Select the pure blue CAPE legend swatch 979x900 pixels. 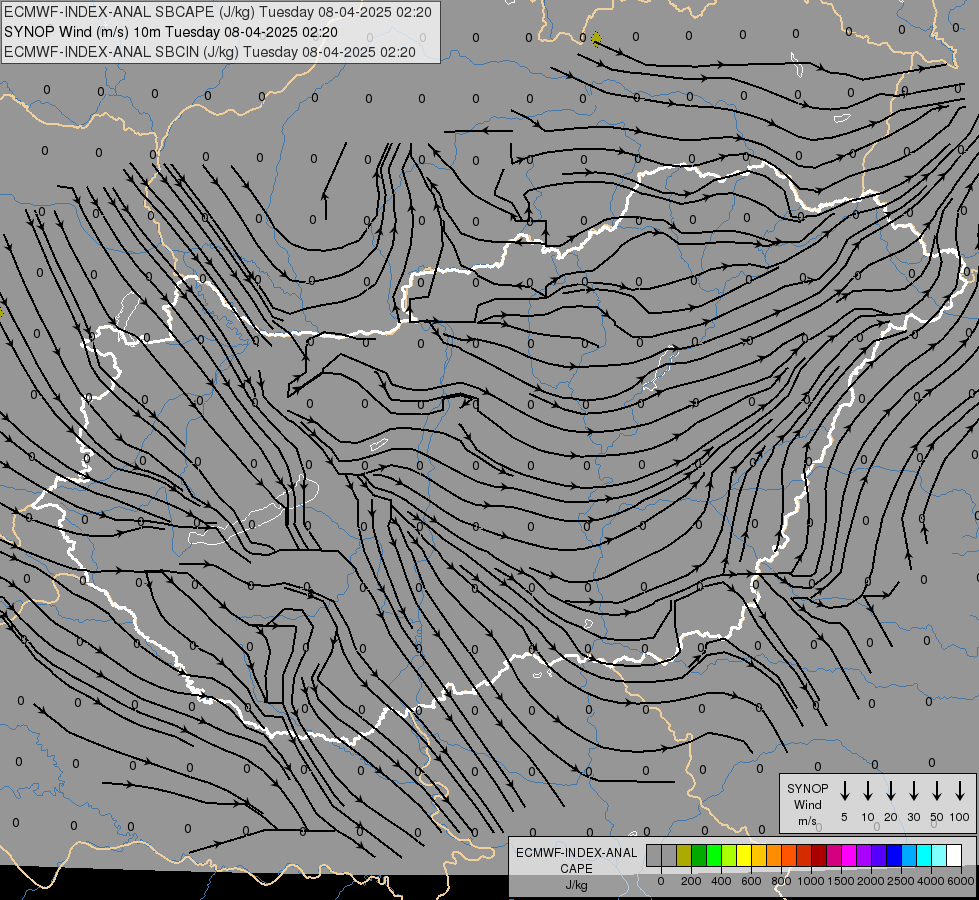[893, 855]
